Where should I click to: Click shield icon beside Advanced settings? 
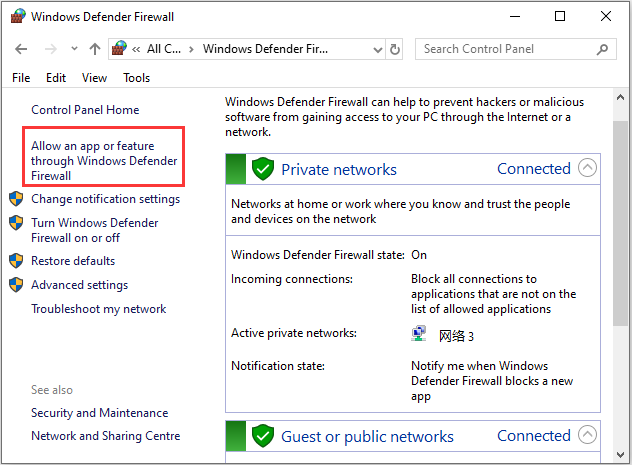pyautogui.click(x=16, y=284)
